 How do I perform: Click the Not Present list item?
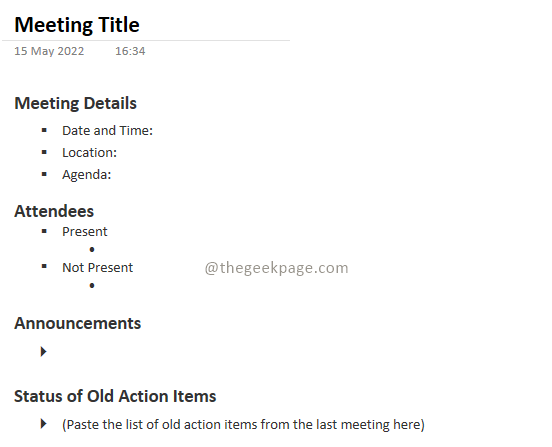click(x=98, y=268)
